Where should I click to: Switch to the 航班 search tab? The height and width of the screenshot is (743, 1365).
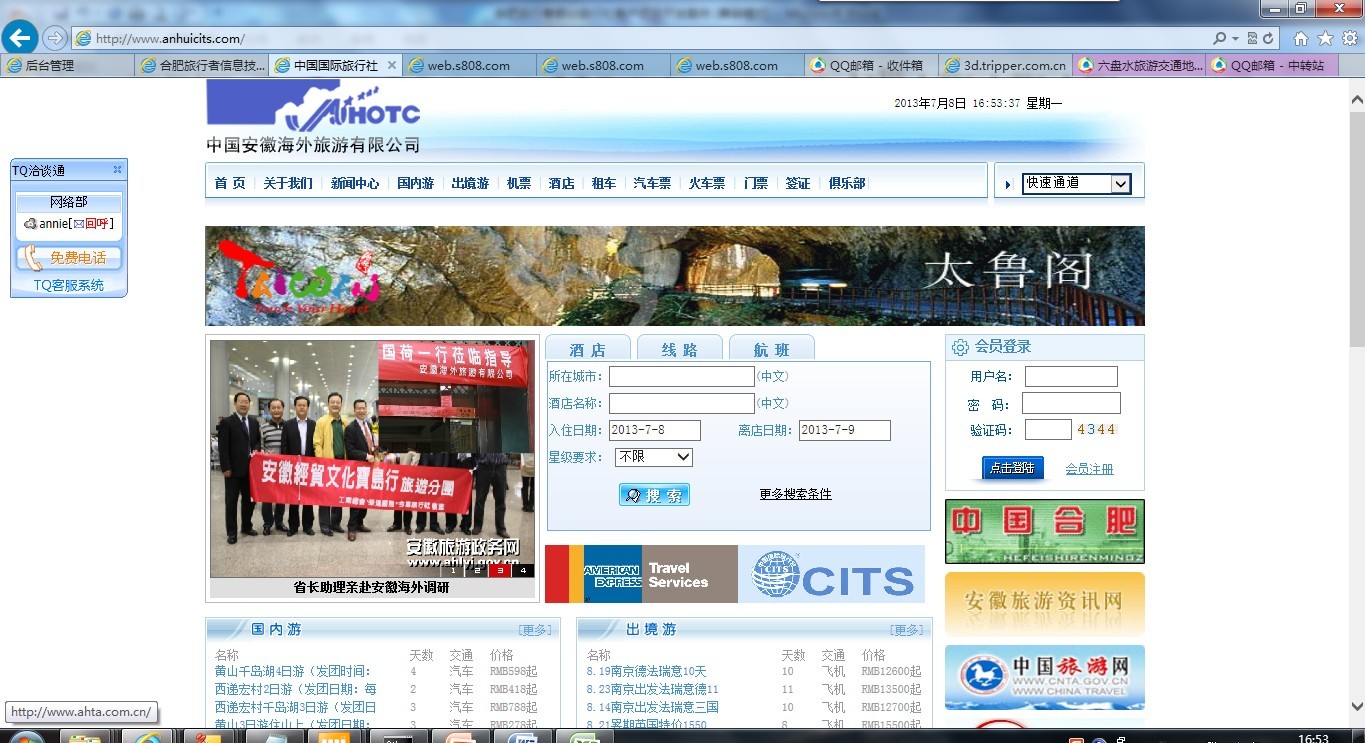(771, 349)
